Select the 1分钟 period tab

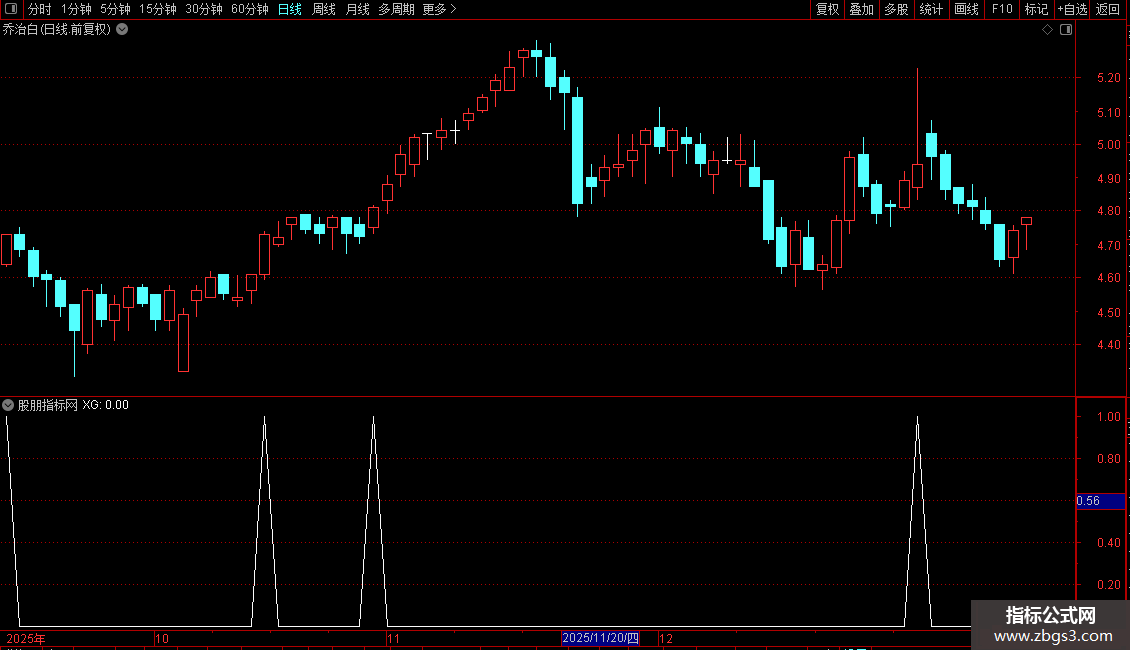click(76, 9)
